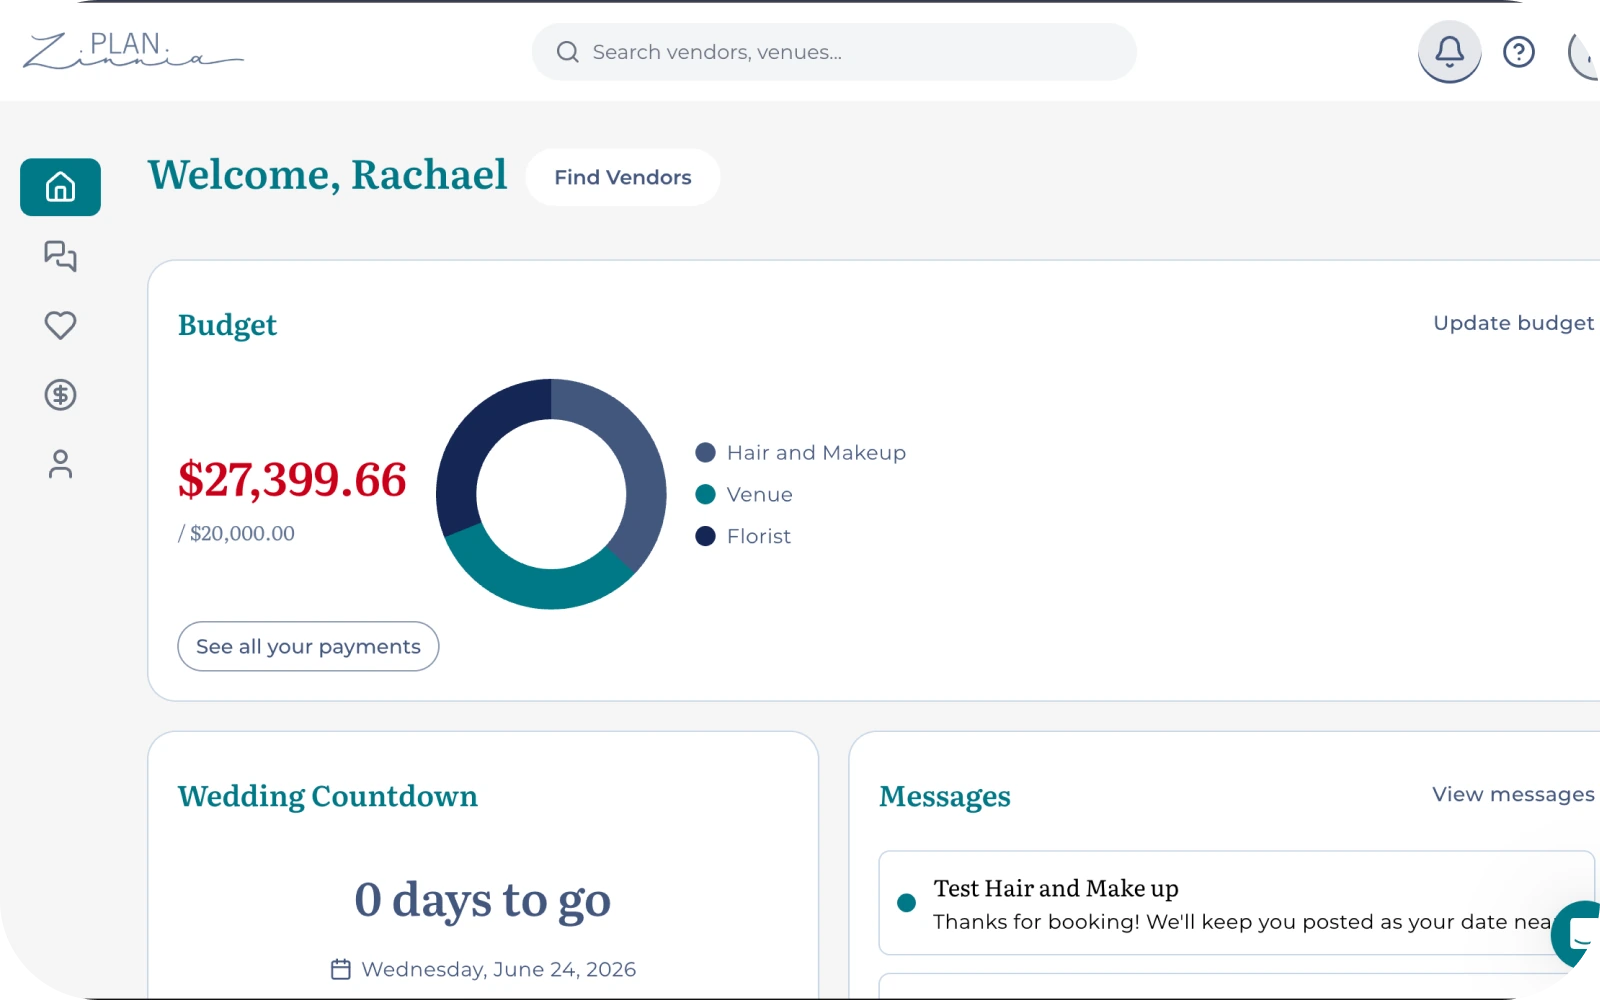Screen dimensions: 1600x1000
Task: Click the Hair and Makeup legend label
Action: [816, 453]
